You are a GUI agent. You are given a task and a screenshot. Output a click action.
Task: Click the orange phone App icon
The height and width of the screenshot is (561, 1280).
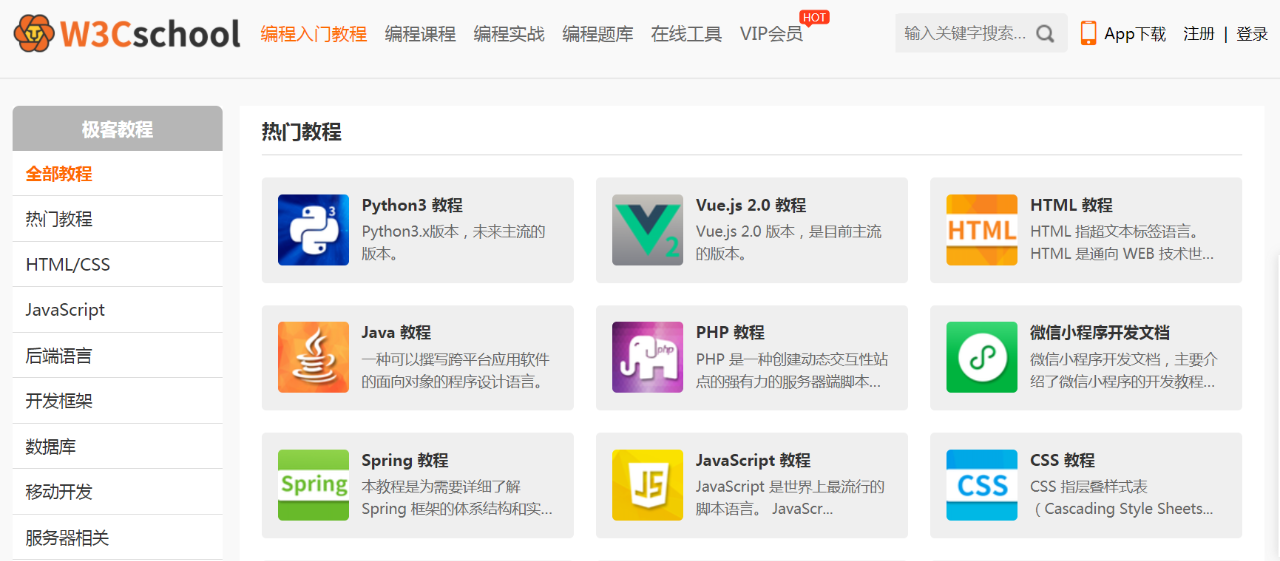tap(1088, 34)
